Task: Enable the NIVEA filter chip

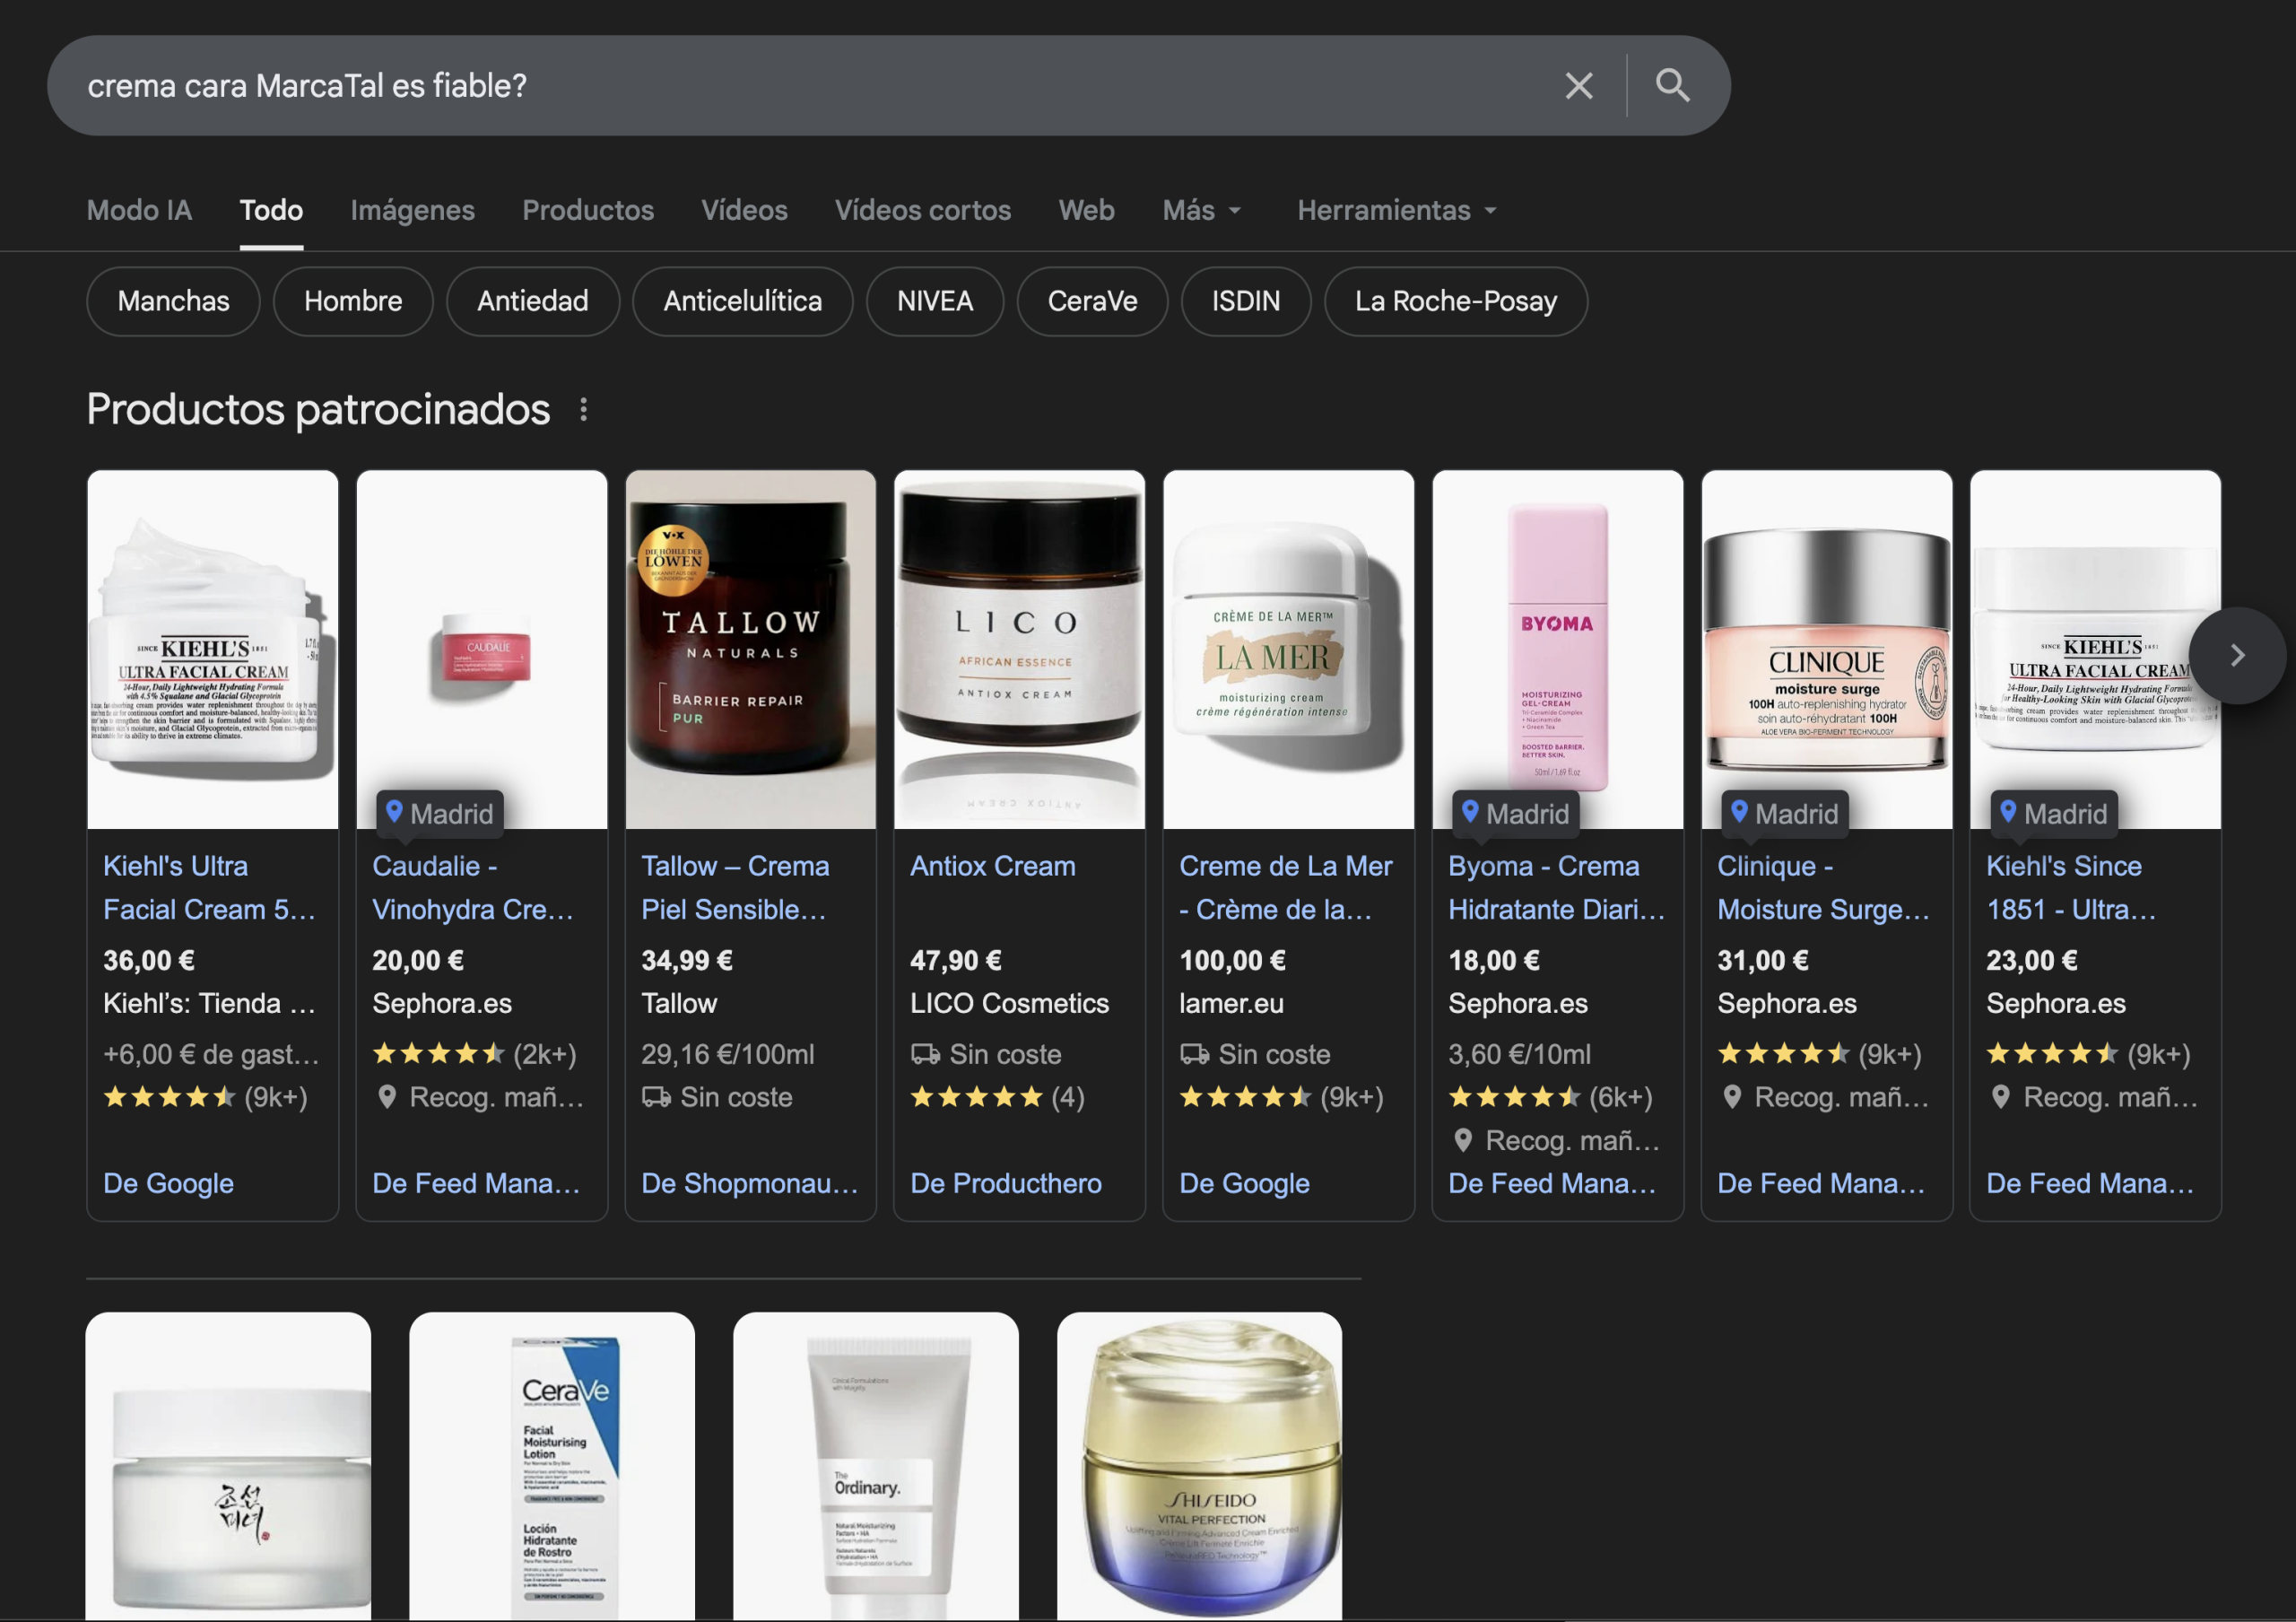Action: coord(934,301)
